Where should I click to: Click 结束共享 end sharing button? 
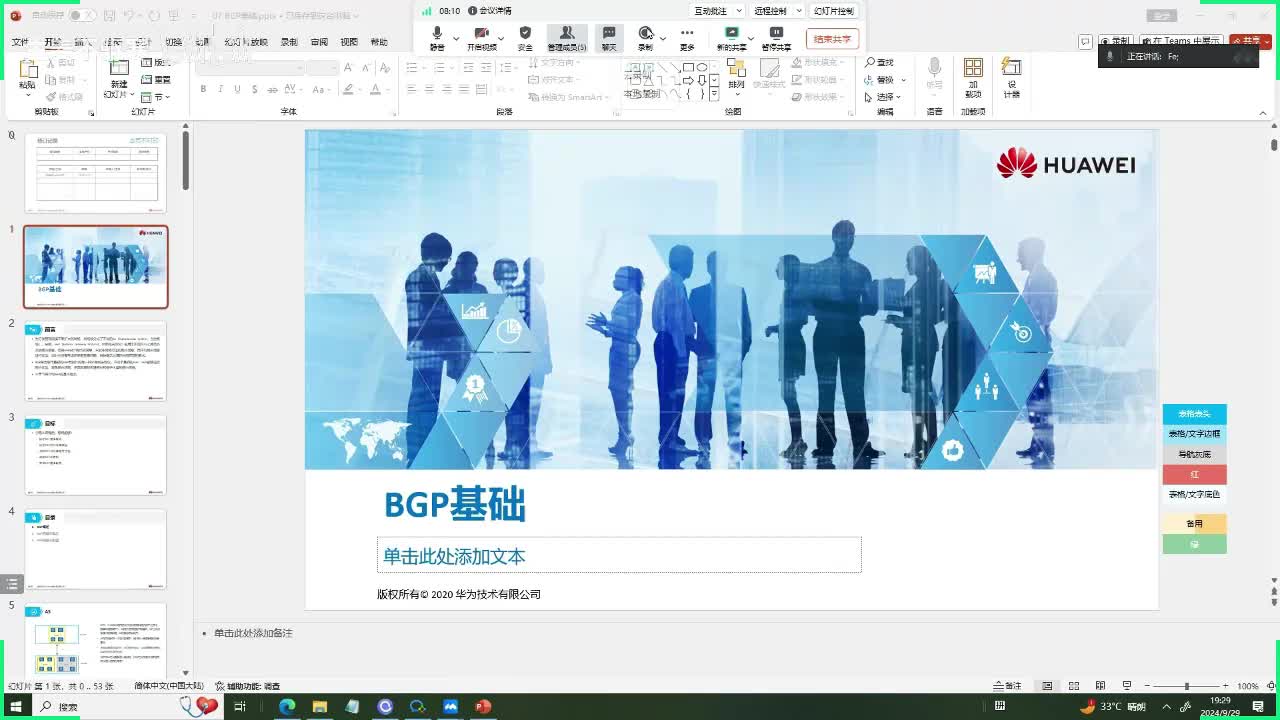[x=832, y=39]
